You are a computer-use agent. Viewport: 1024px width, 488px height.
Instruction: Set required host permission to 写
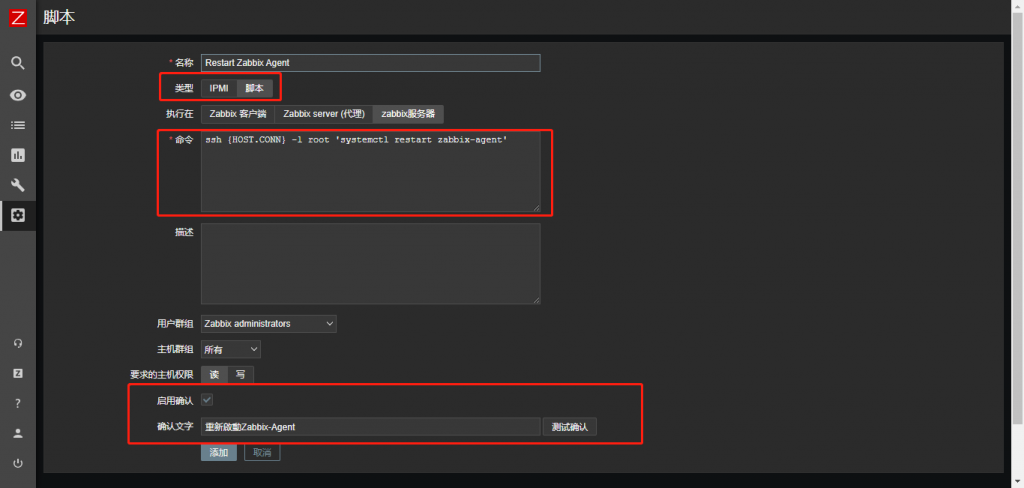click(240, 374)
